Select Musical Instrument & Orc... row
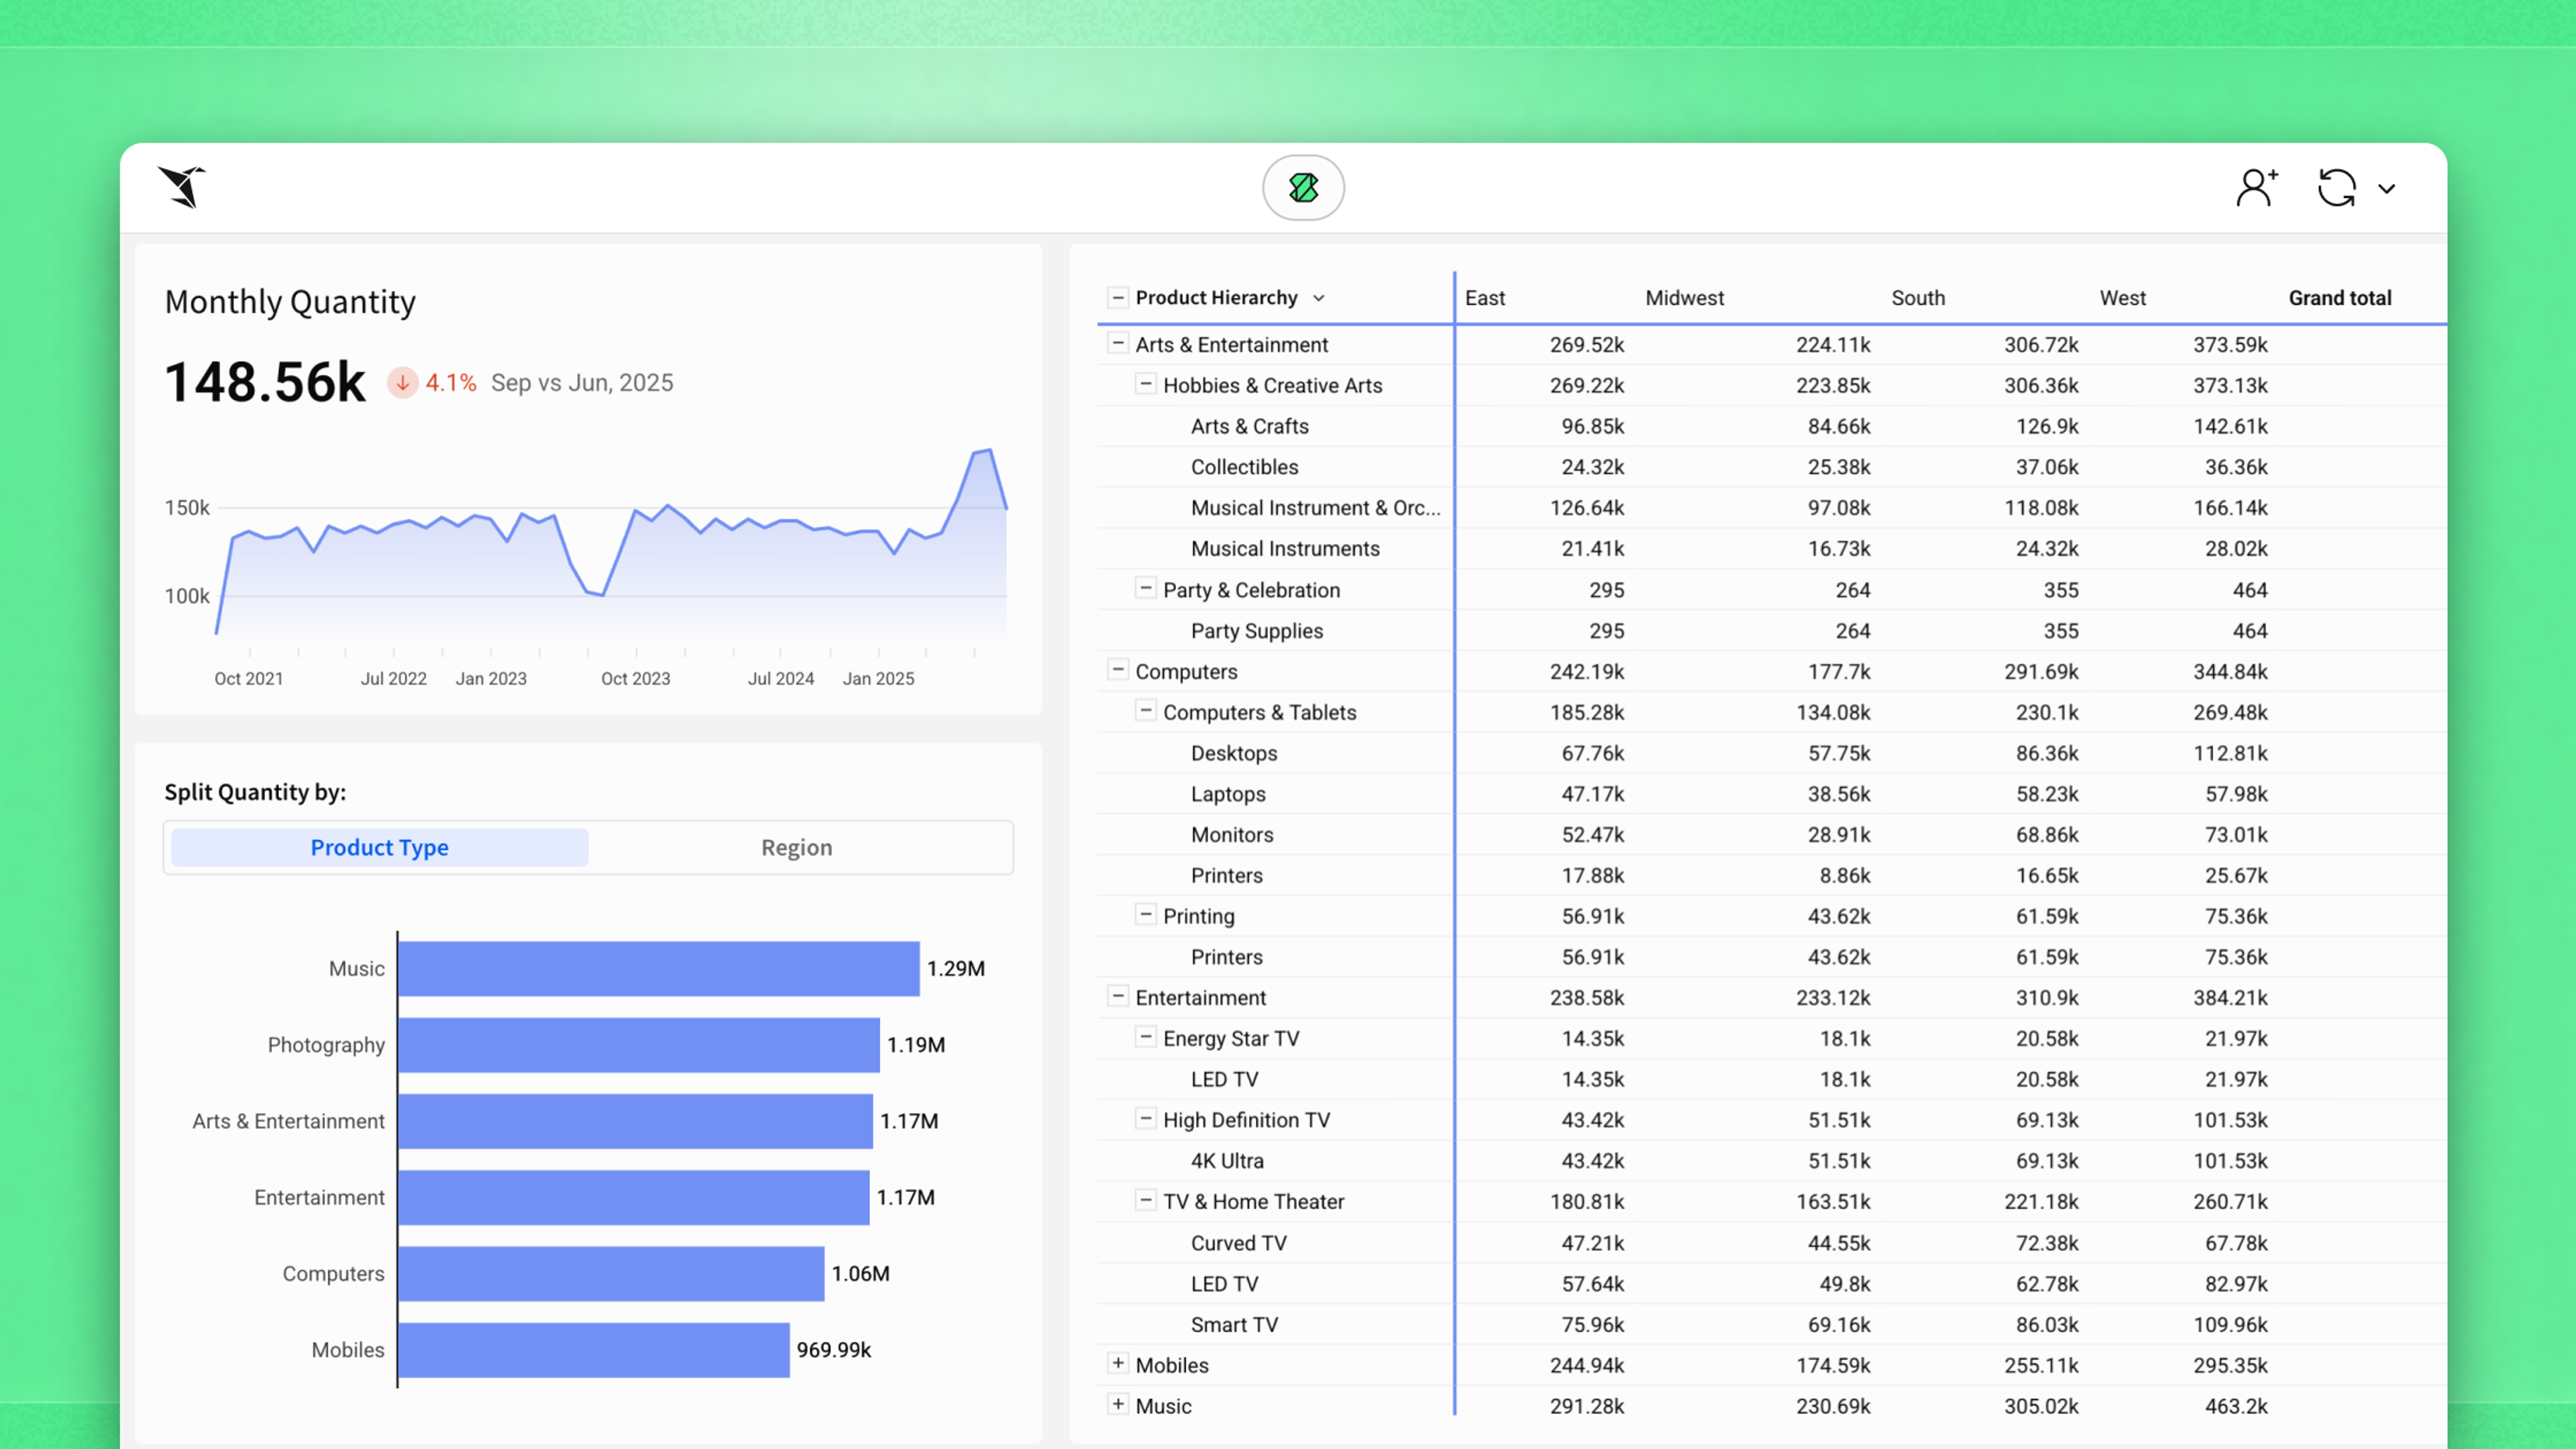 (x=1315, y=508)
